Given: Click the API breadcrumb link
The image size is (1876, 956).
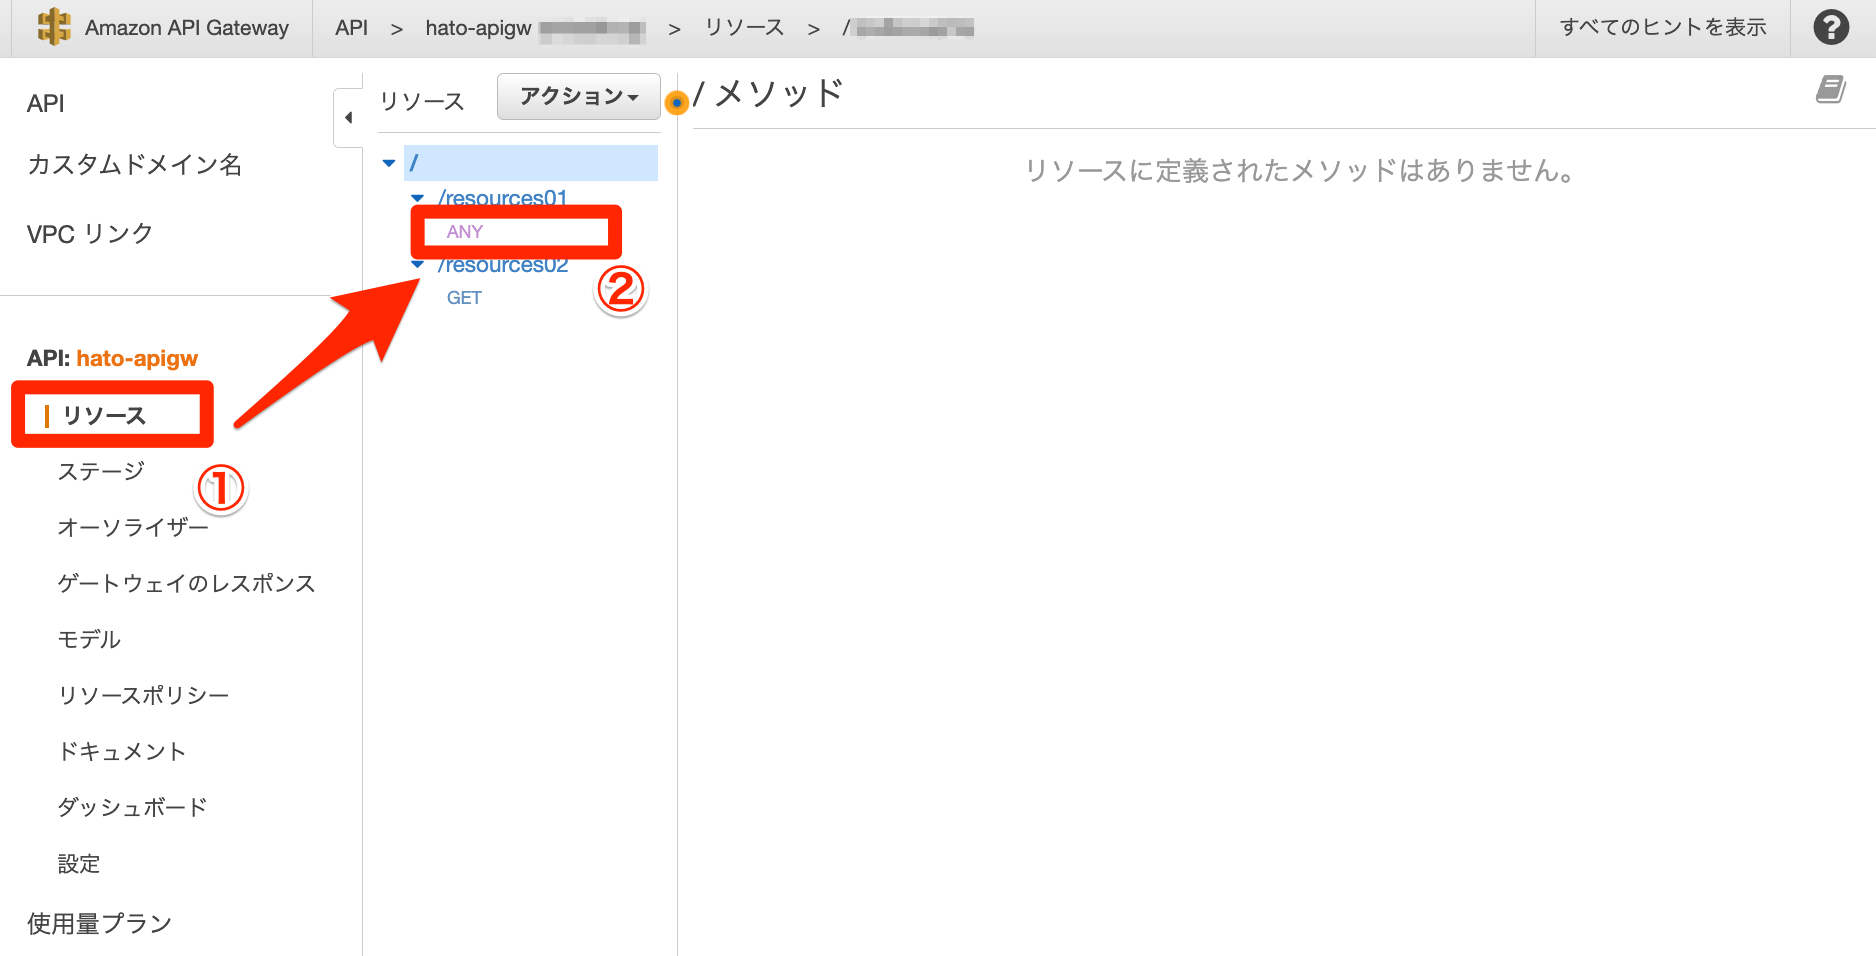Looking at the screenshot, I should 351,27.
